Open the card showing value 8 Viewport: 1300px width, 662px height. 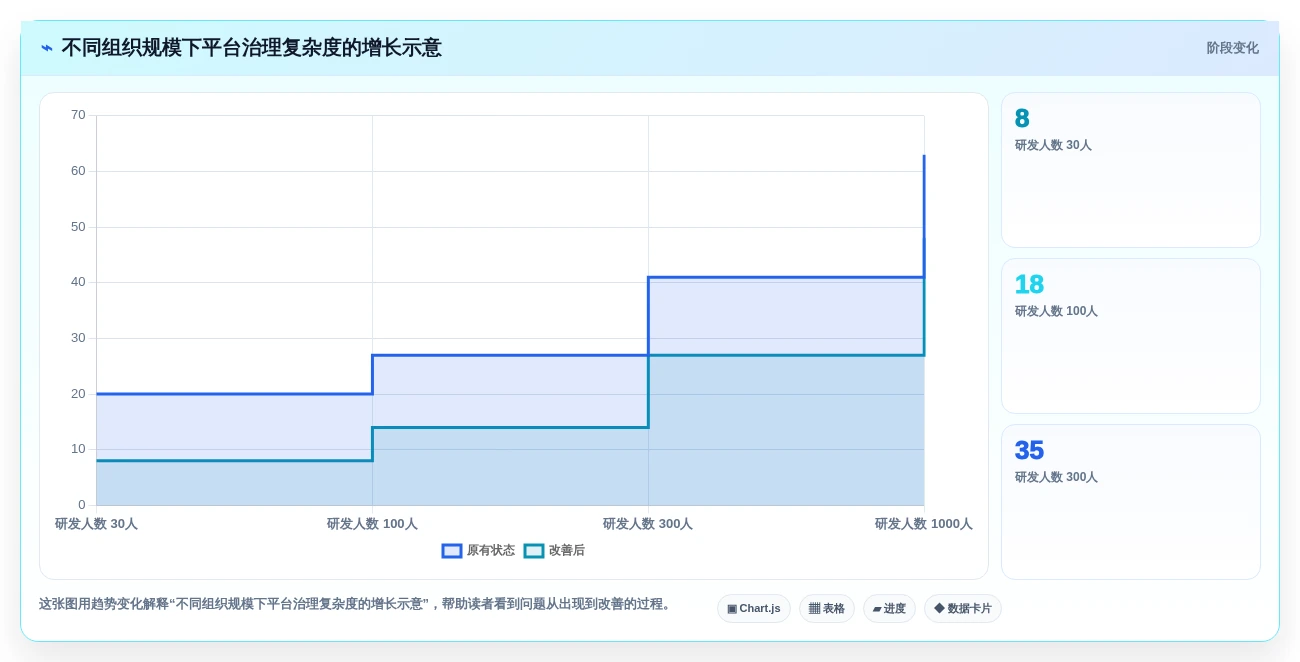point(1130,170)
